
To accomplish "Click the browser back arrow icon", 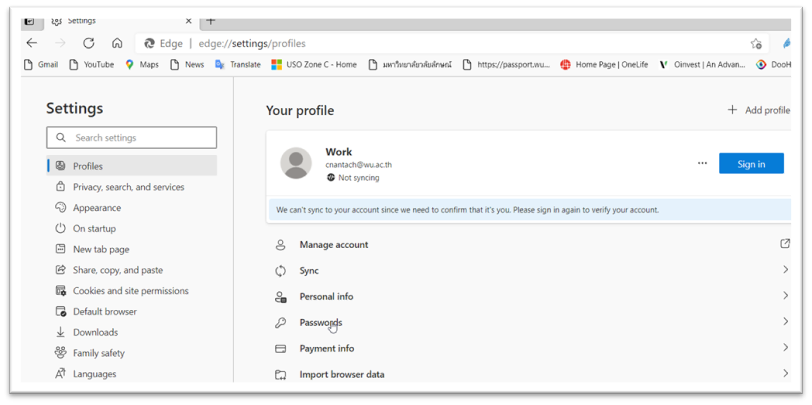I will click(x=32, y=43).
